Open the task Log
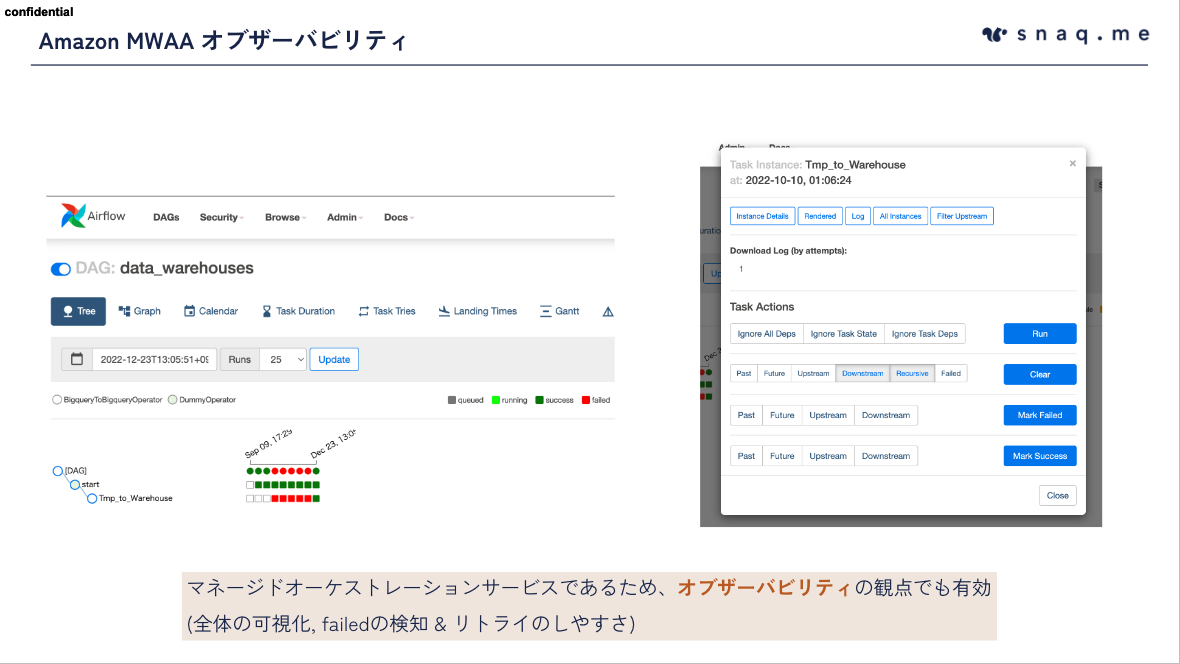The height and width of the screenshot is (664, 1180). click(858, 216)
